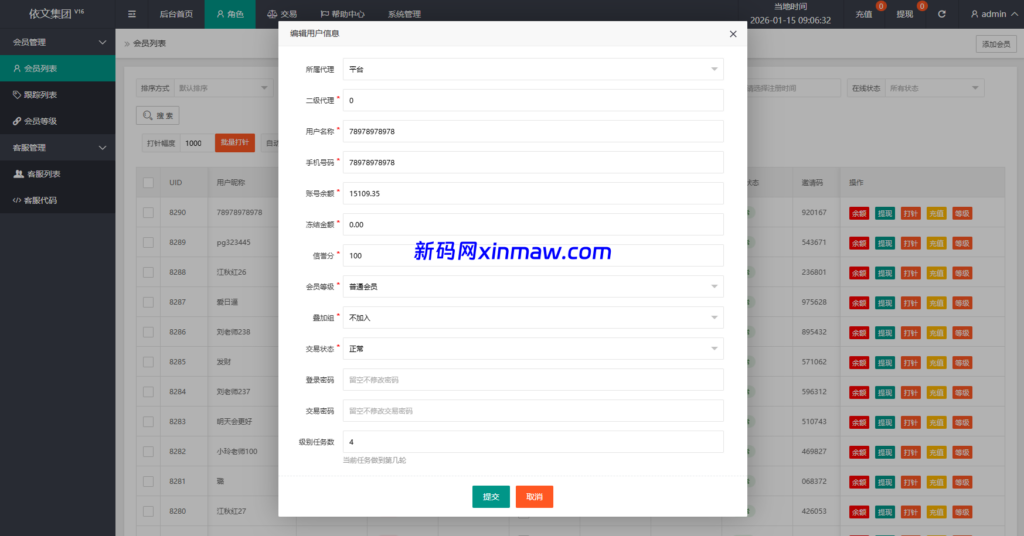Check the row checkbox for UID 8286
Image resolution: width=1024 pixels, height=536 pixels.
coord(148,332)
